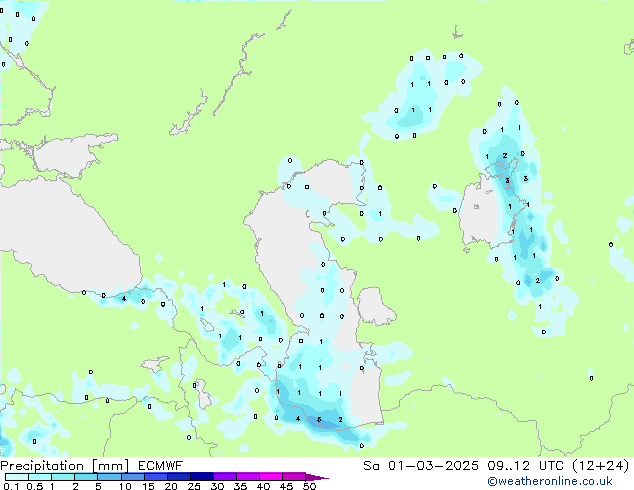Image resolution: width=634 pixels, height=490 pixels.
Task: Click the ECMWF model label
Action: (161, 466)
